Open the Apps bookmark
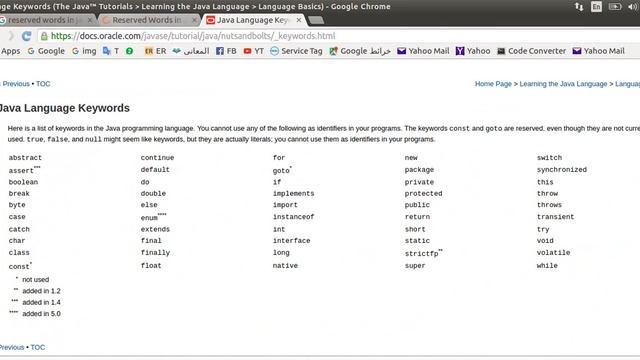The height and width of the screenshot is (360, 640). tap(10, 51)
